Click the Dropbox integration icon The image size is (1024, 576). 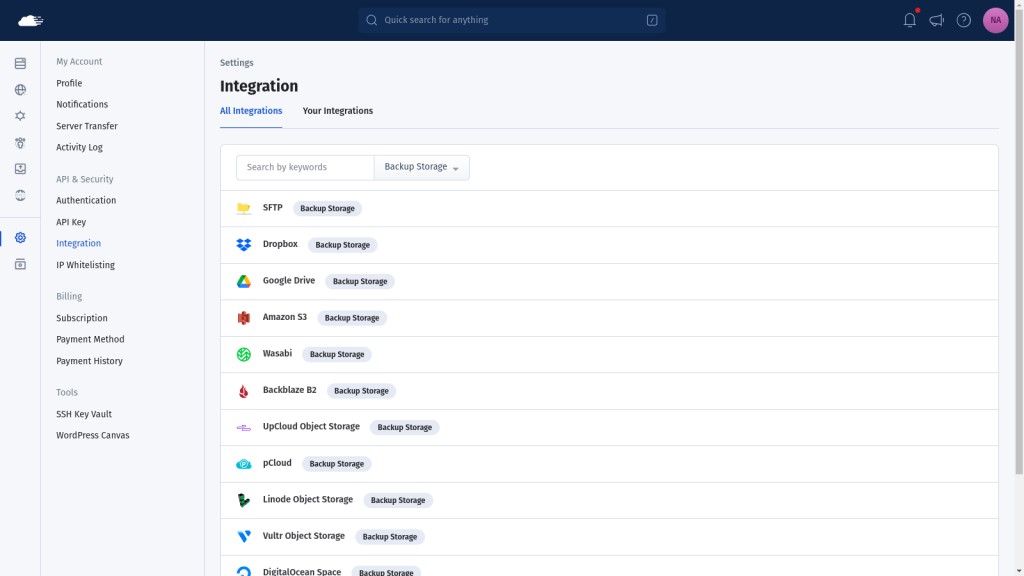coord(244,245)
